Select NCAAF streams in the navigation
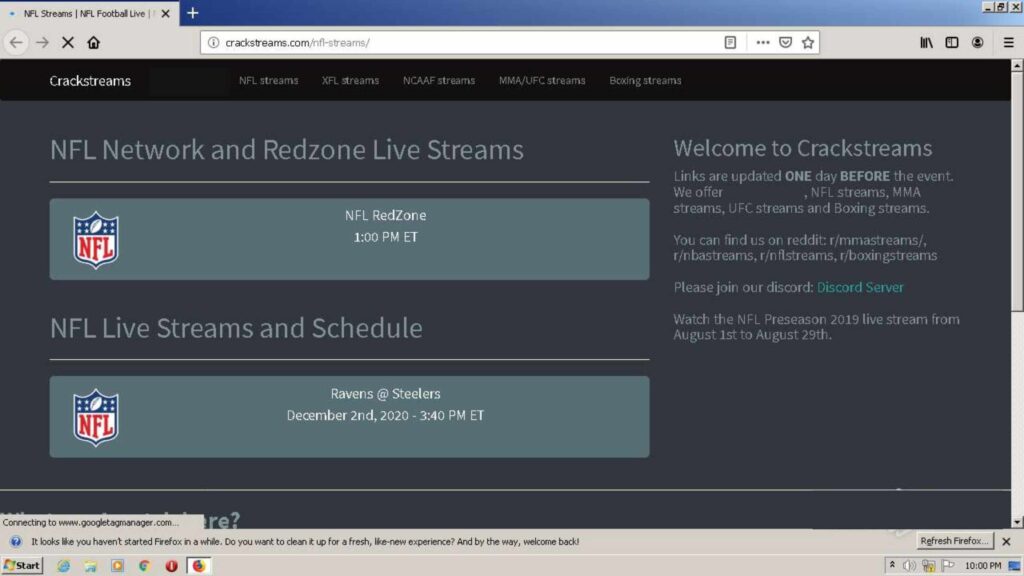The image size is (1024, 576). click(x=439, y=80)
